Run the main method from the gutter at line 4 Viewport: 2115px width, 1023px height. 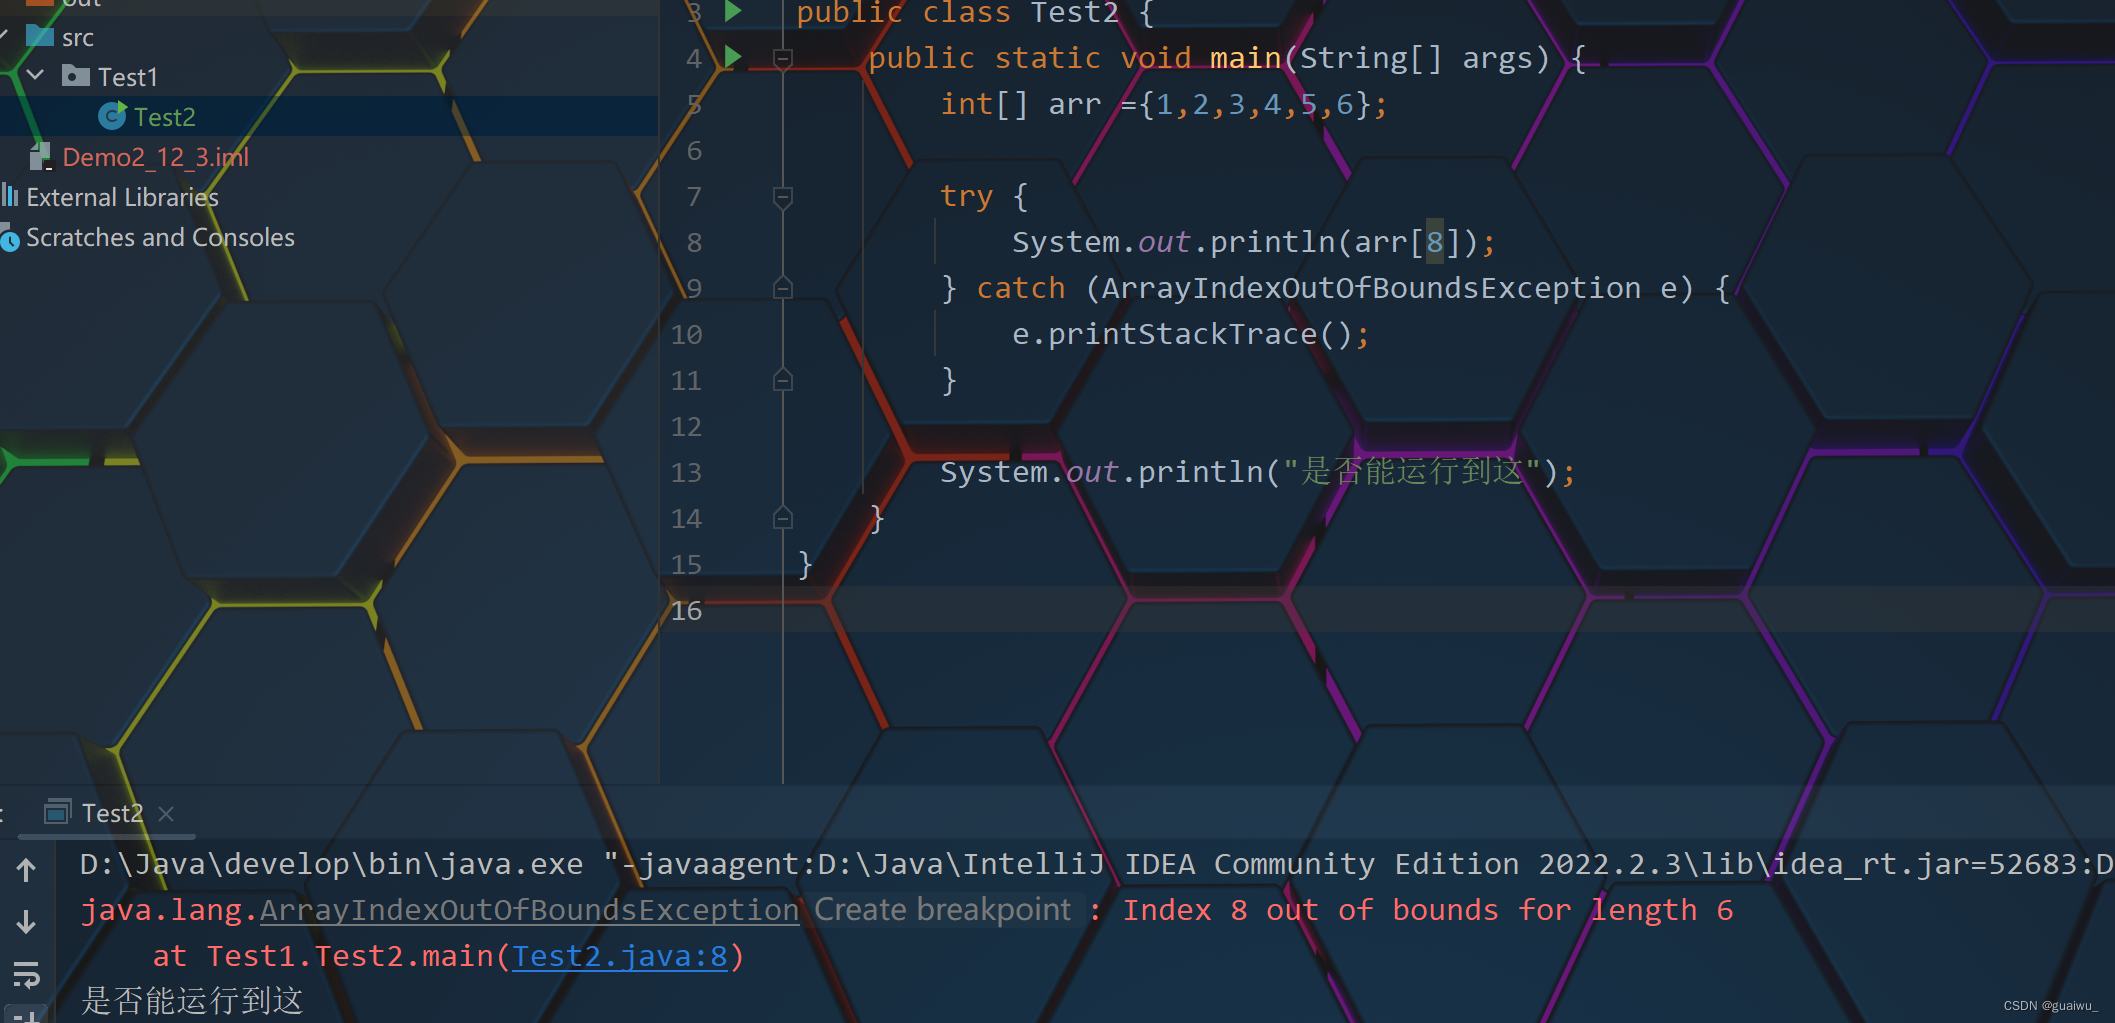[x=733, y=57]
